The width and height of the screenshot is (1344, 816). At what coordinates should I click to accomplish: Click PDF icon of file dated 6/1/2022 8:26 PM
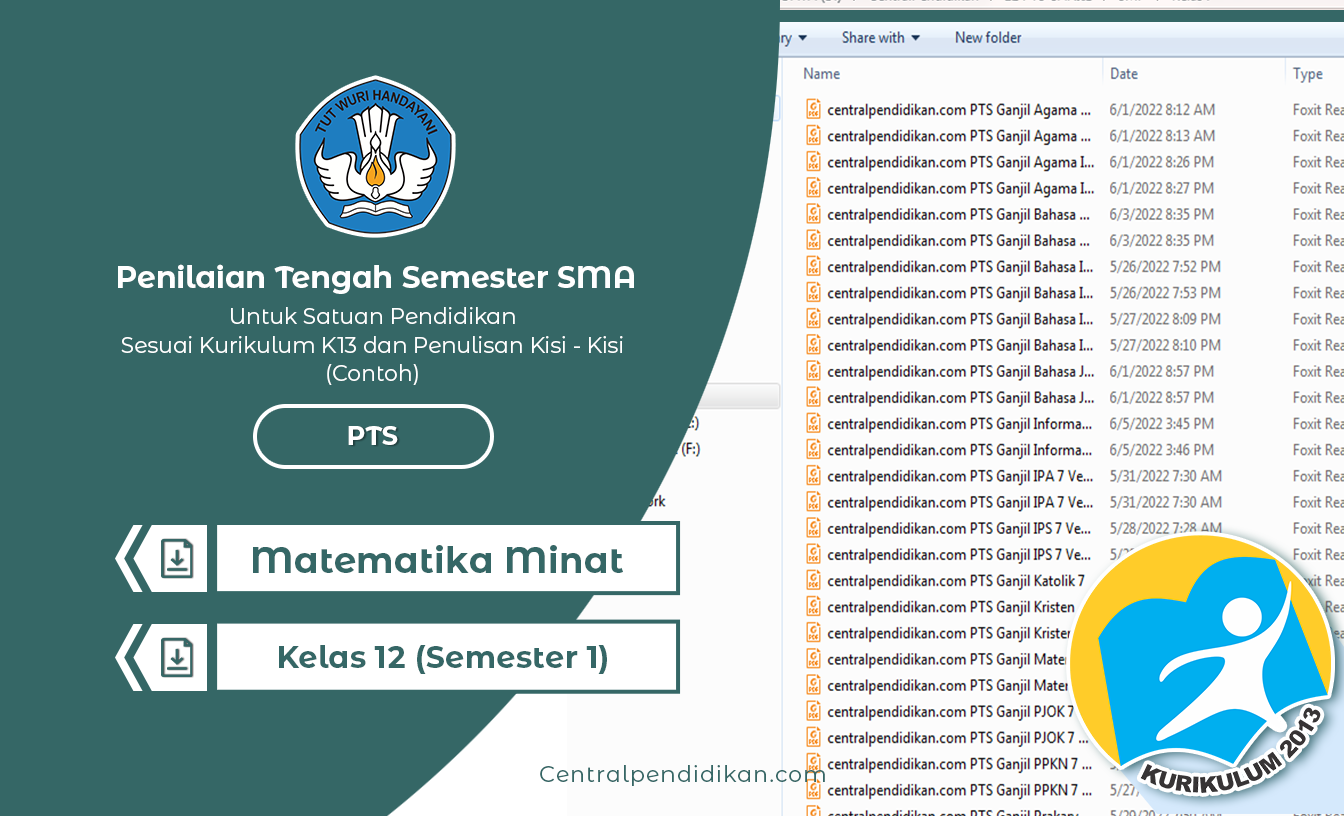[x=814, y=162]
